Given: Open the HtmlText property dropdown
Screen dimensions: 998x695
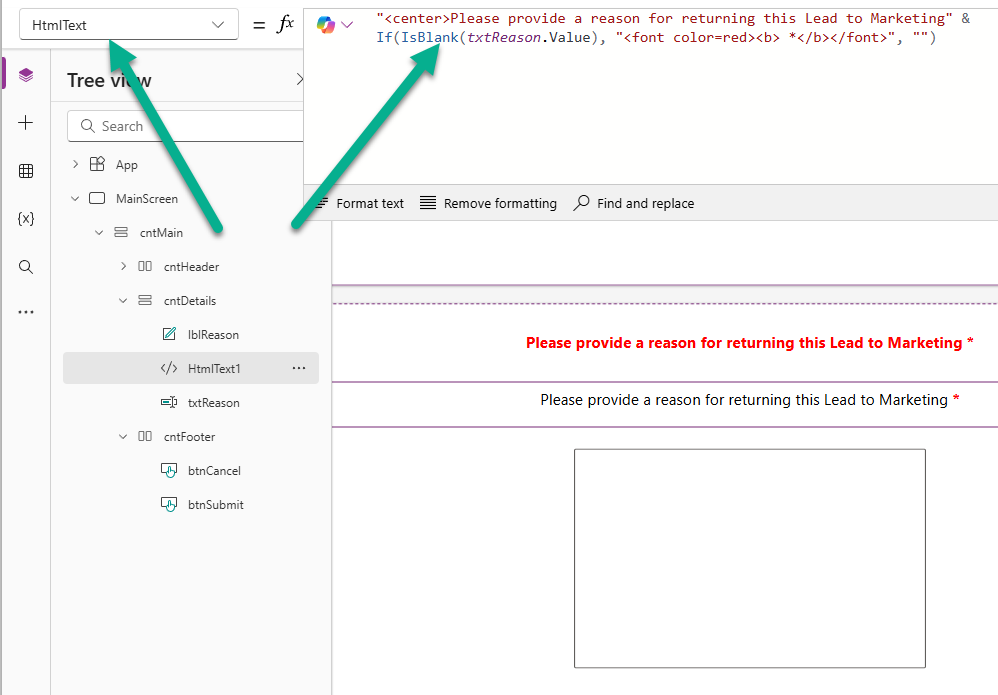Looking at the screenshot, I should pyautogui.click(x=128, y=25).
